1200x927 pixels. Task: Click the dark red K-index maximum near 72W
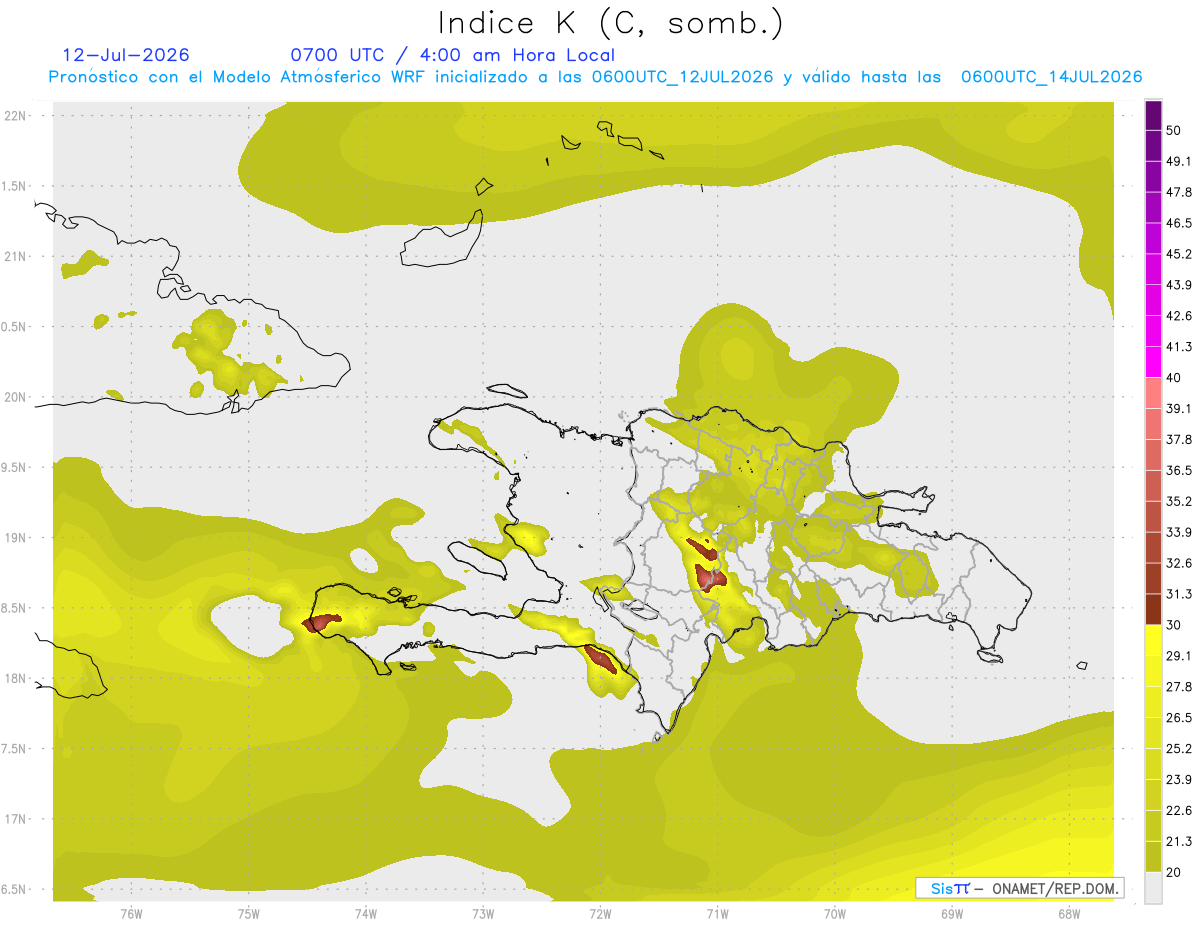click(x=602, y=659)
